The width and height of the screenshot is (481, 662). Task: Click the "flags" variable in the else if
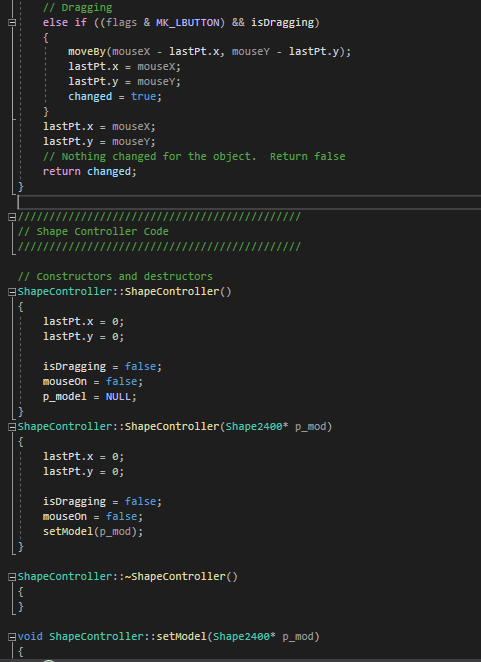pos(121,22)
